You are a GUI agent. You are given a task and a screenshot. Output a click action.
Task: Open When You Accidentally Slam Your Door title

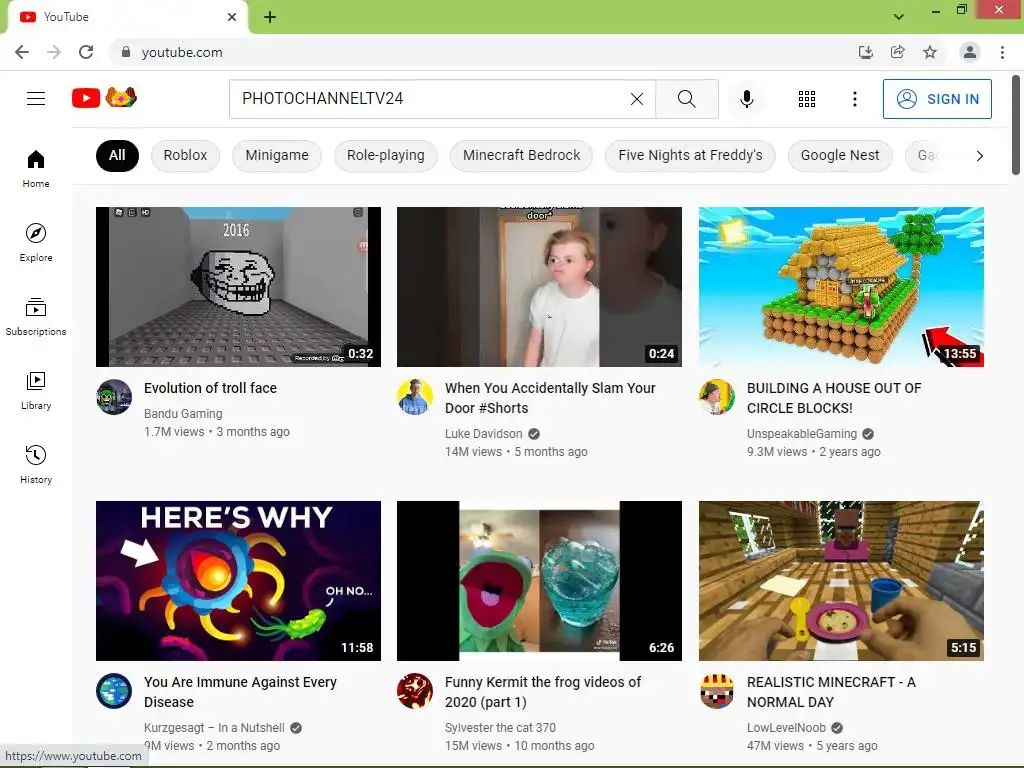[x=550, y=398]
